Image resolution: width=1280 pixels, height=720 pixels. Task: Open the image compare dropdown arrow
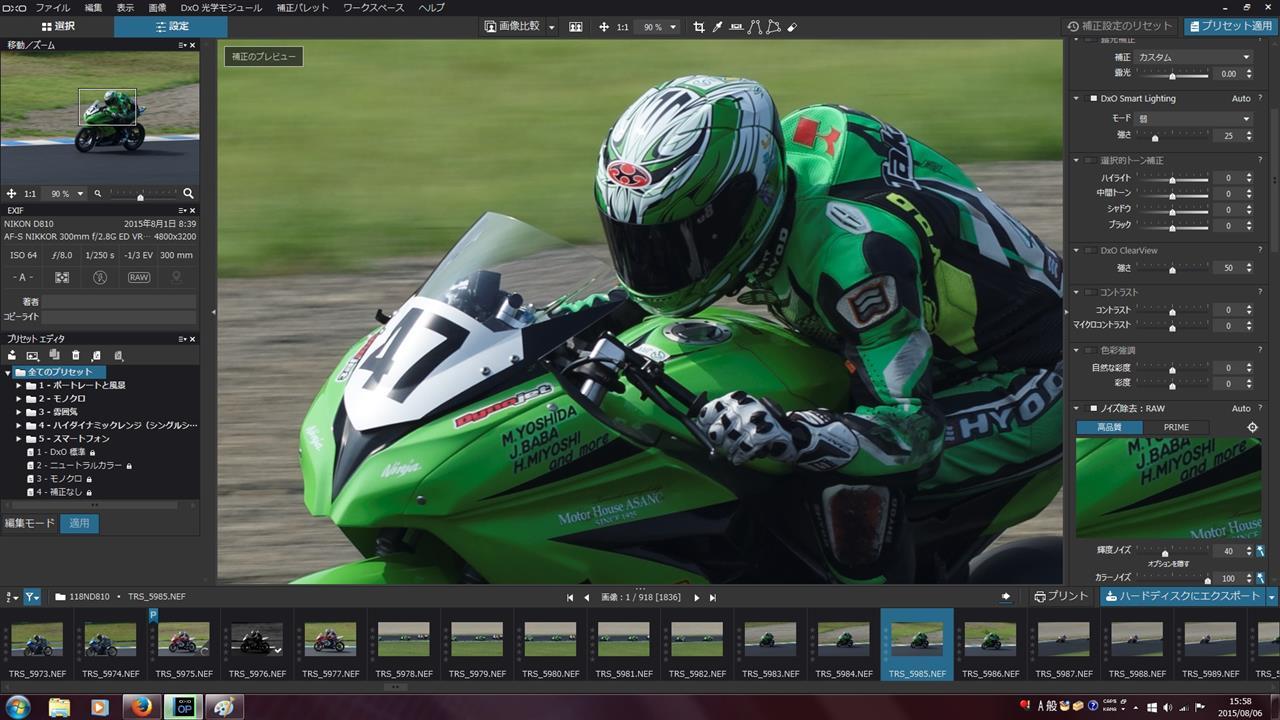coord(552,27)
